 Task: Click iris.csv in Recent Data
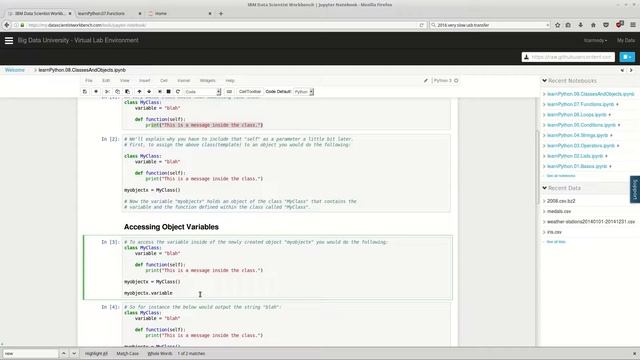click(x=554, y=232)
